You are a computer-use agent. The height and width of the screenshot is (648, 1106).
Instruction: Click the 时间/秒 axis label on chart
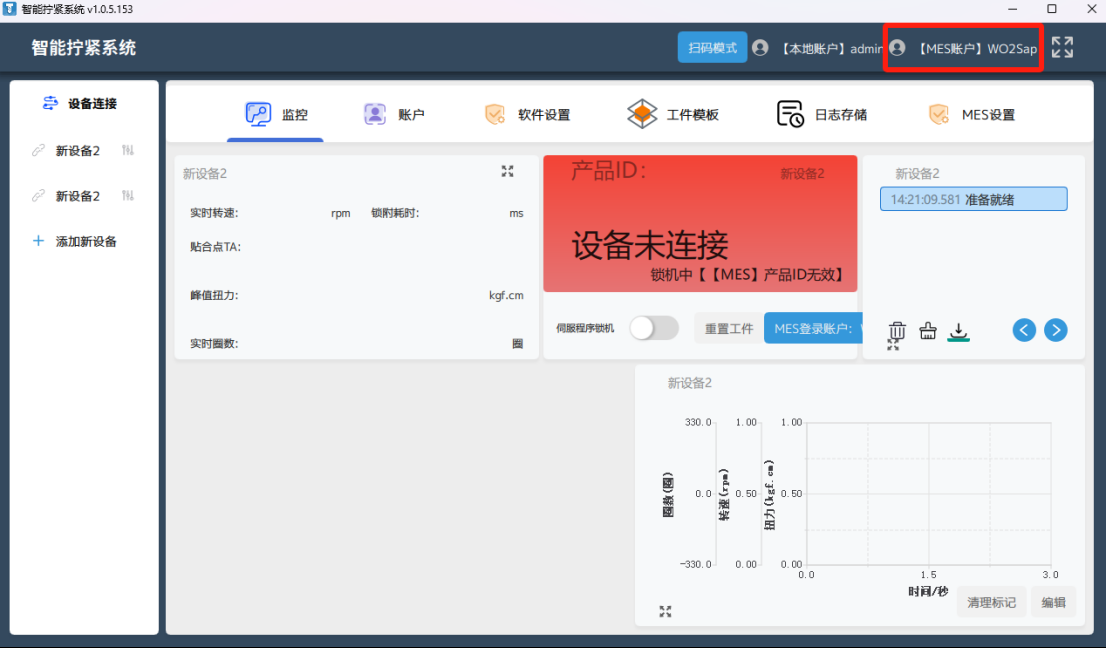[928, 591]
